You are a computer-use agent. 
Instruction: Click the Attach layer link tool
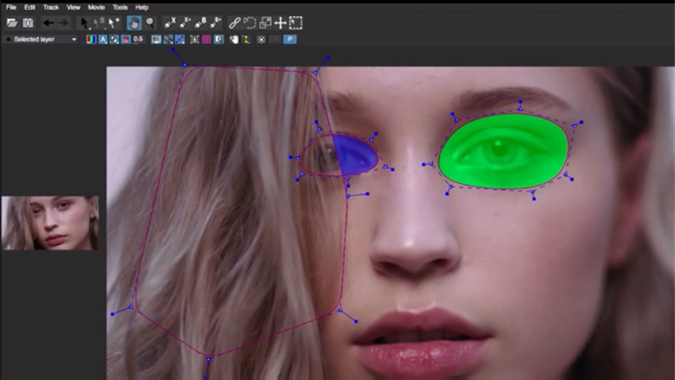pos(234,23)
